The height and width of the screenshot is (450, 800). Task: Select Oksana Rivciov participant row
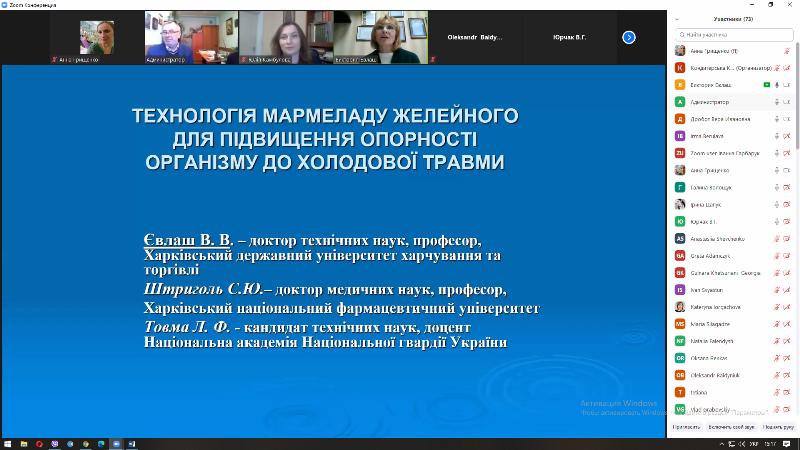[733, 358]
